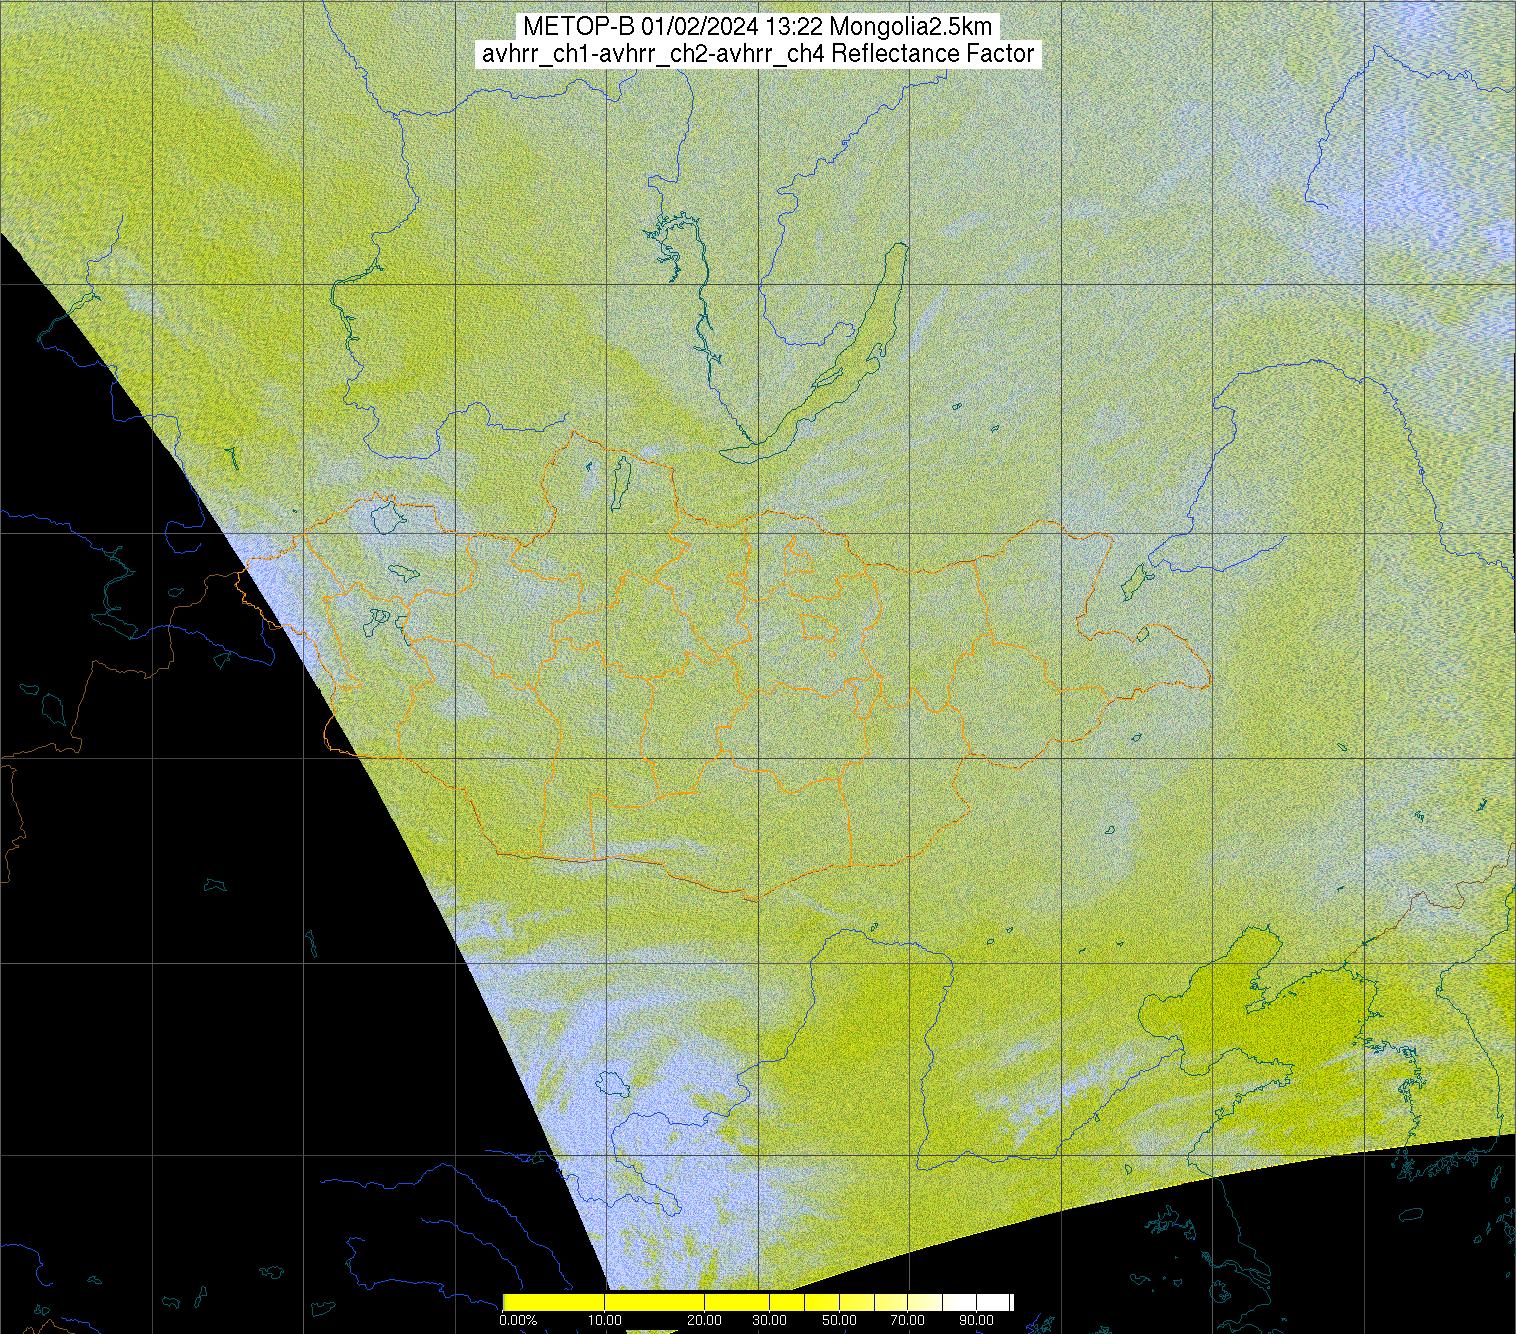Screen dimensions: 1516x1334
Task: Click the '10.00' label under the color scale
Action: [604, 1320]
